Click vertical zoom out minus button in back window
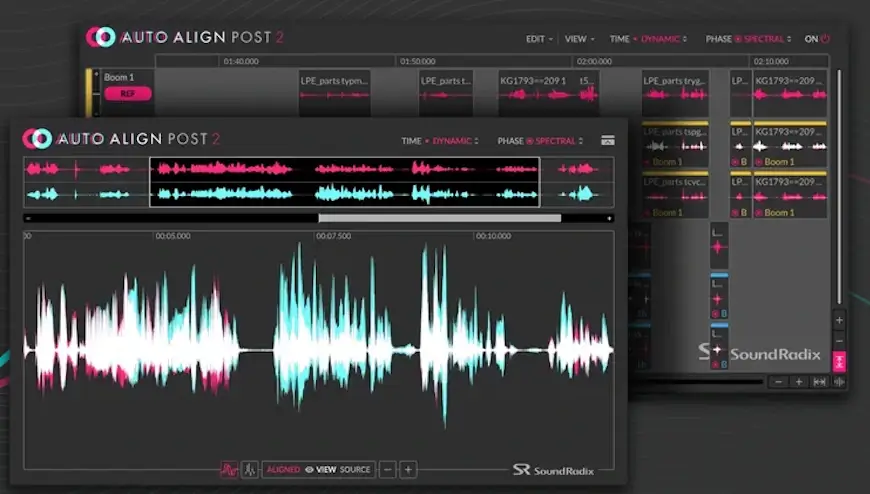 click(x=839, y=341)
